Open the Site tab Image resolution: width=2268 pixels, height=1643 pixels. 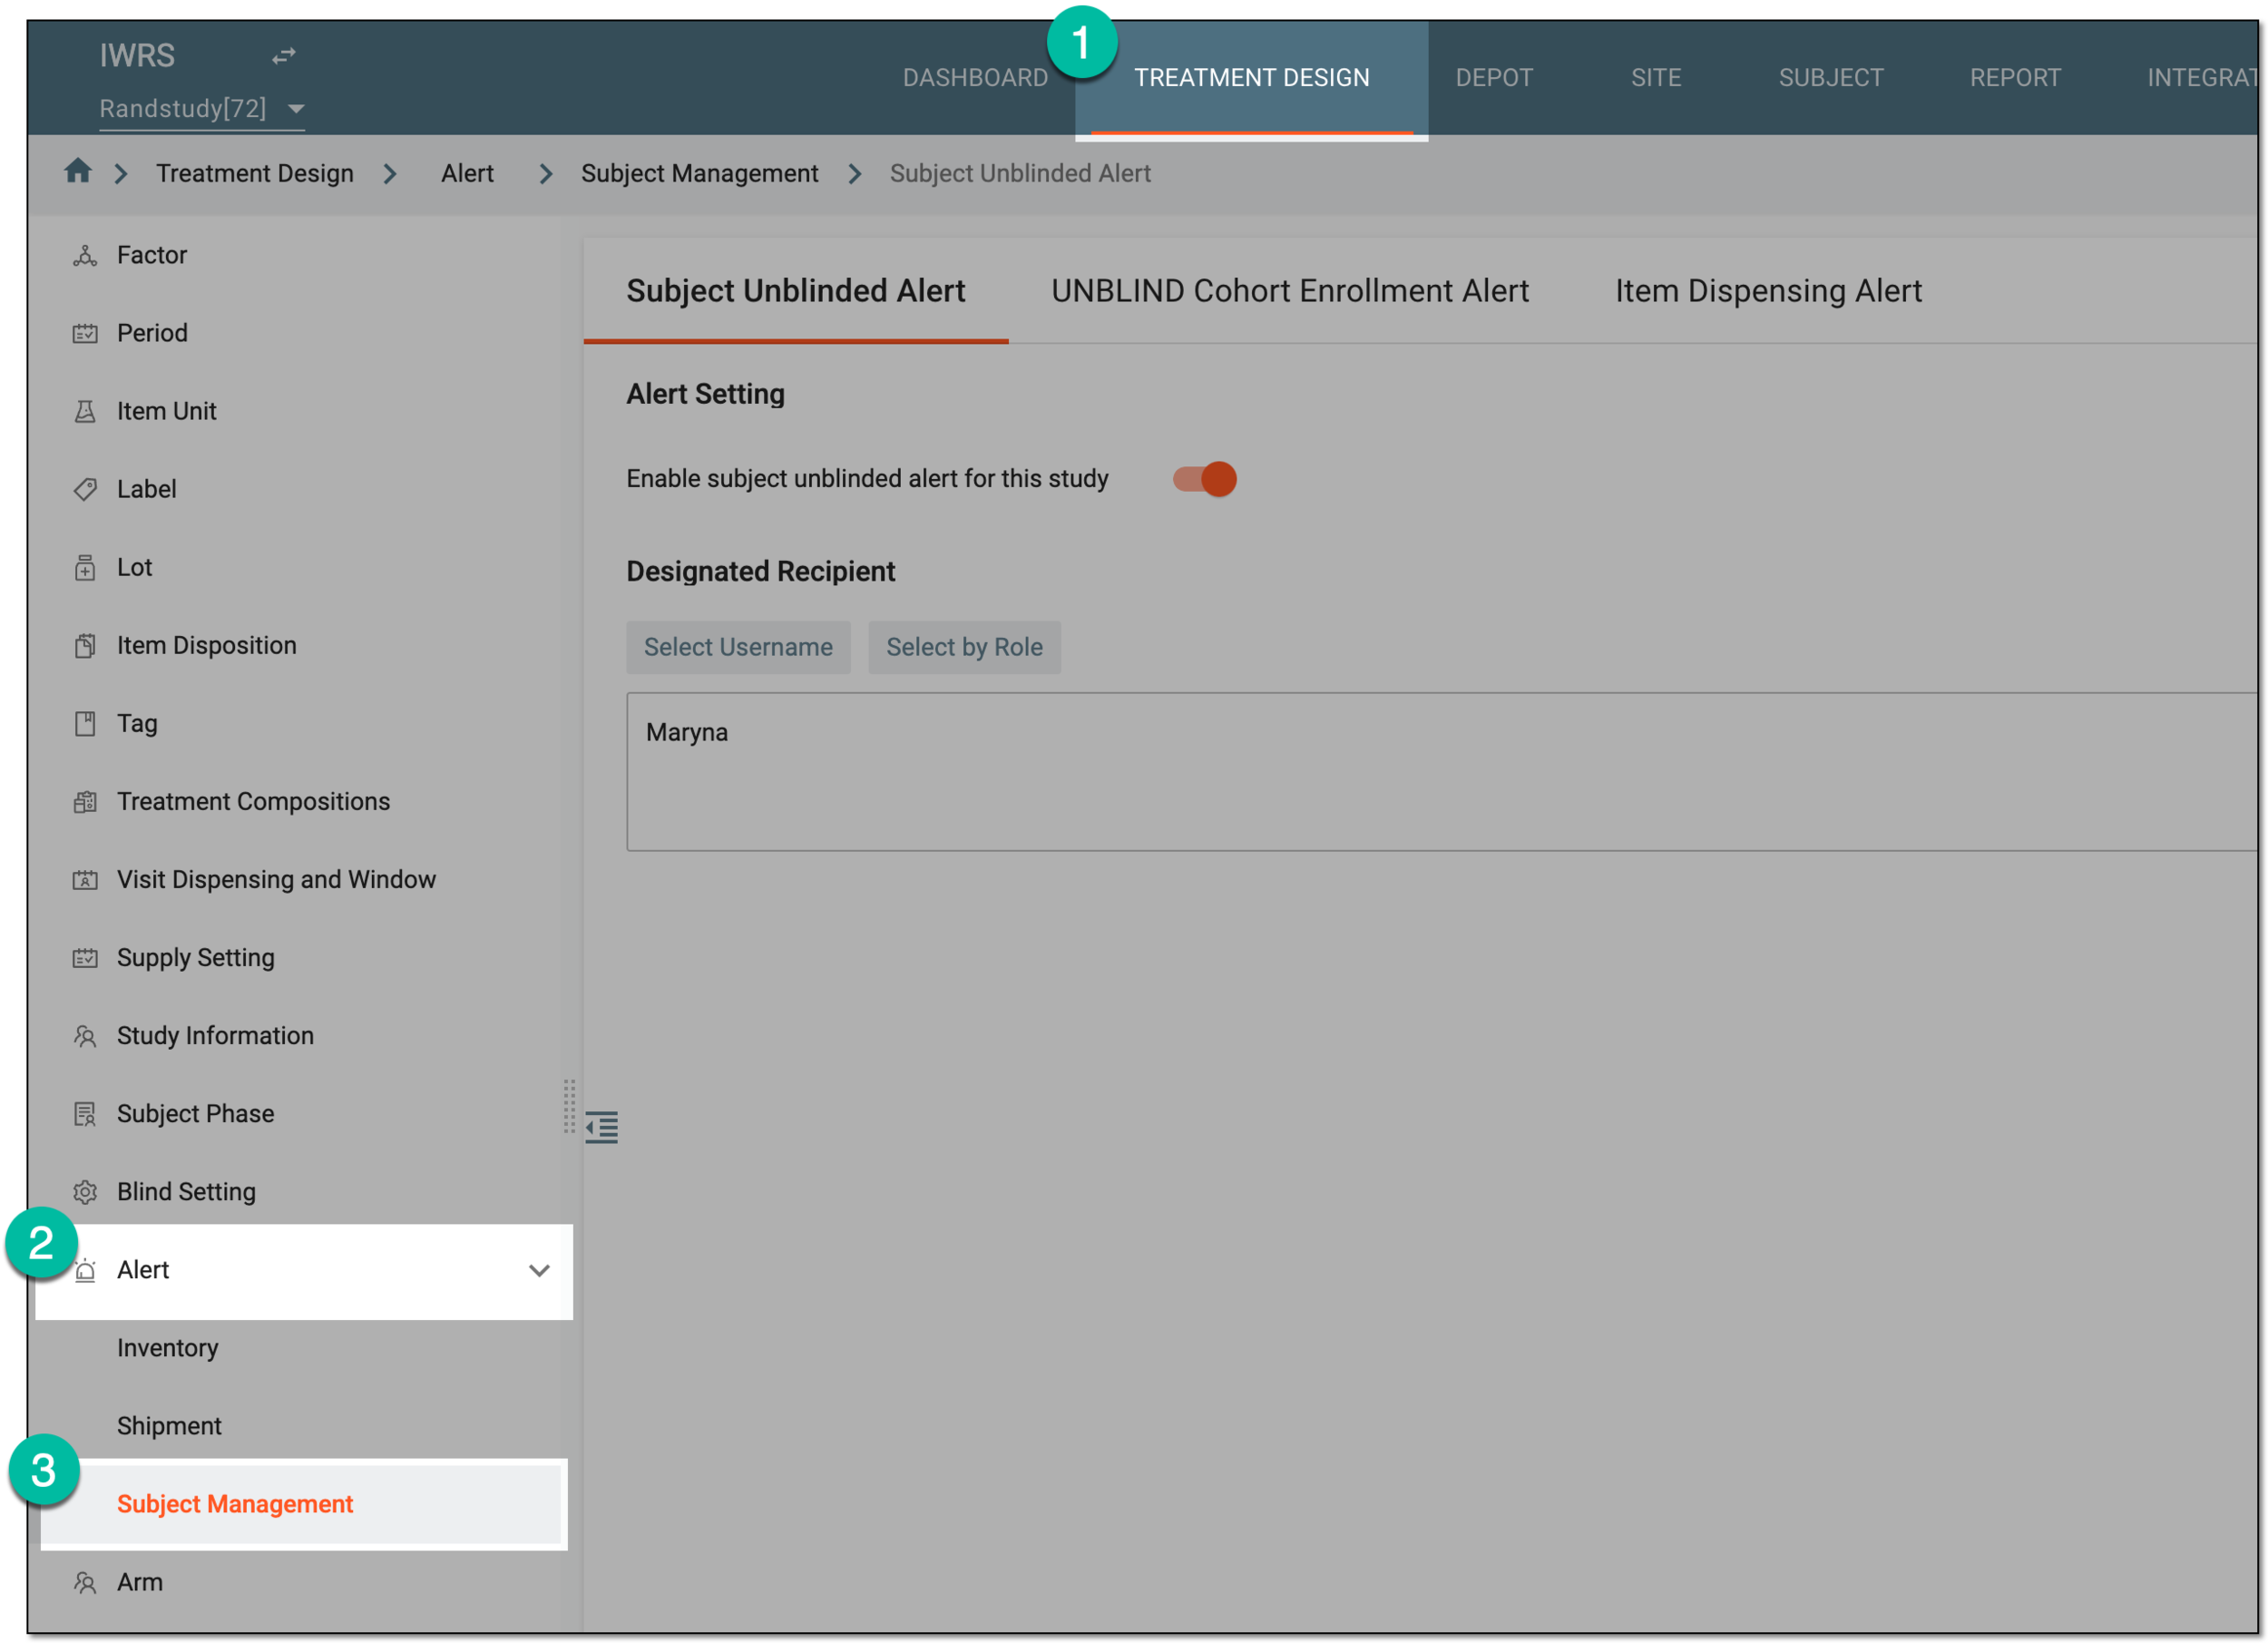(1656, 78)
